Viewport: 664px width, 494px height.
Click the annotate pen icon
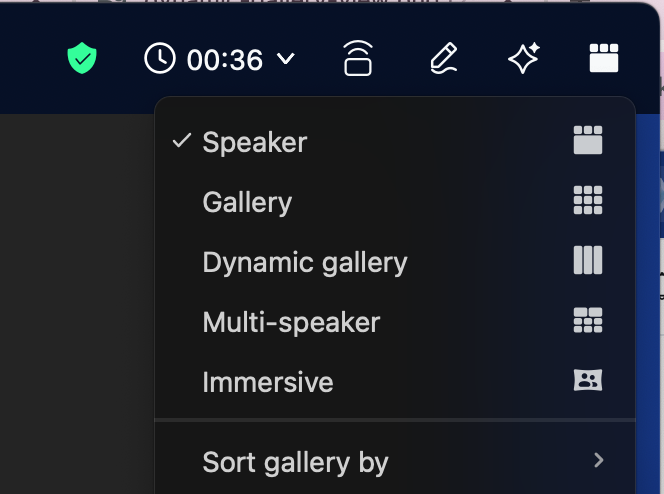coord(442,59)
